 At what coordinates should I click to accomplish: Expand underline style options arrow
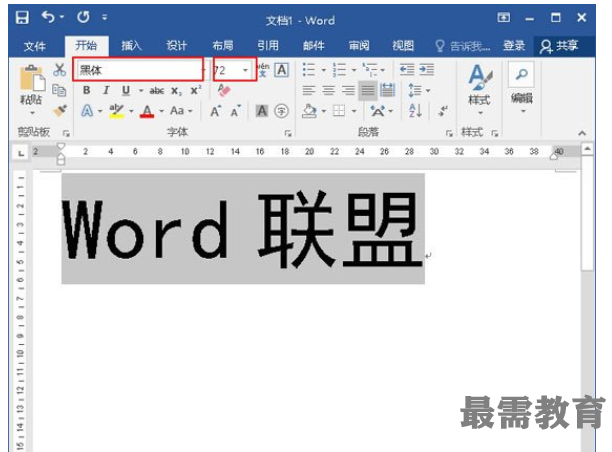click(x=141, y=91)
